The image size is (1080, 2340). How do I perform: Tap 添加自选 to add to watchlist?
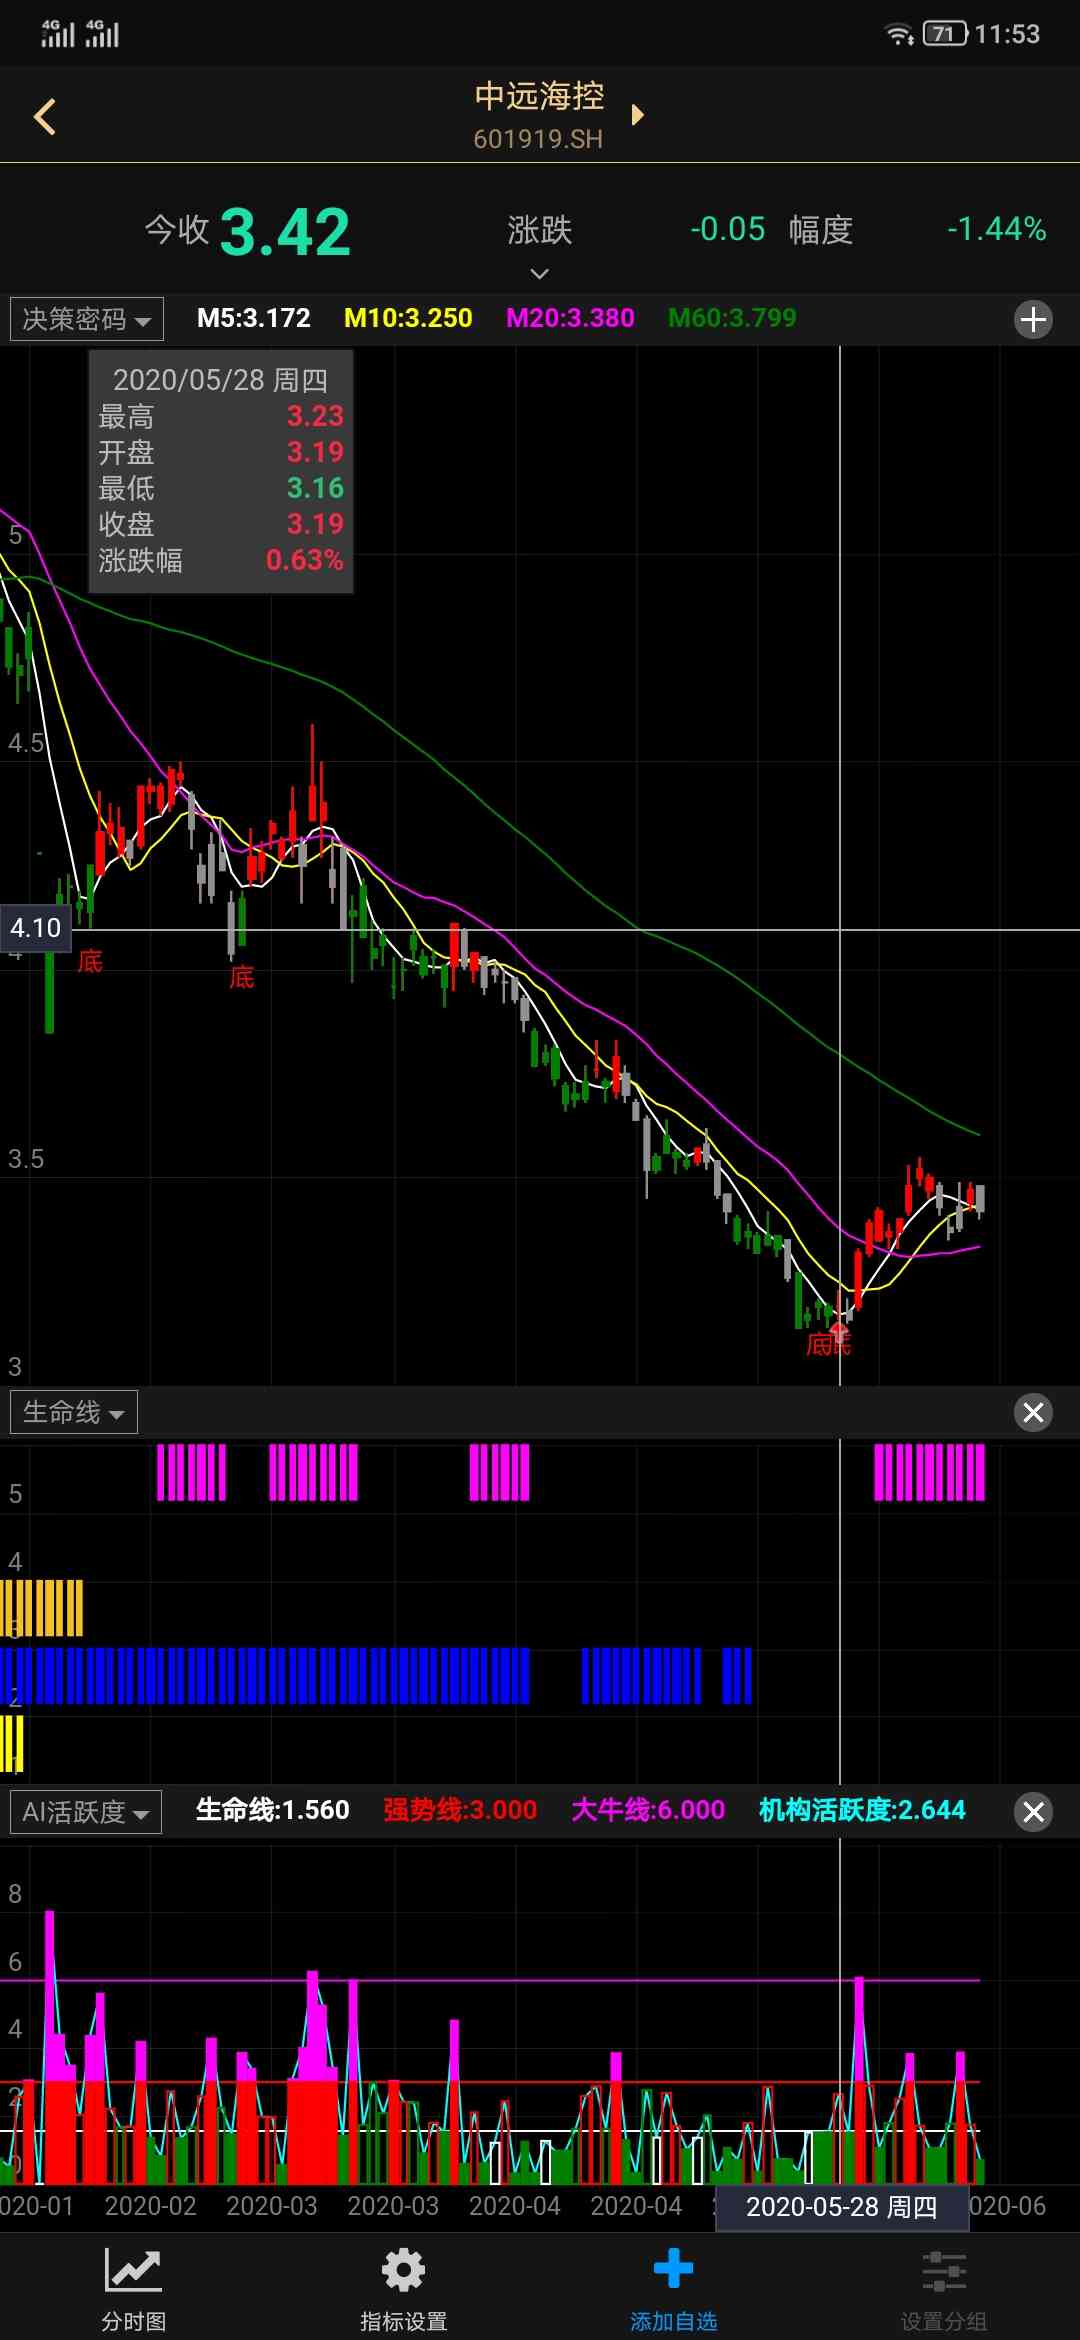(673, 2283)
